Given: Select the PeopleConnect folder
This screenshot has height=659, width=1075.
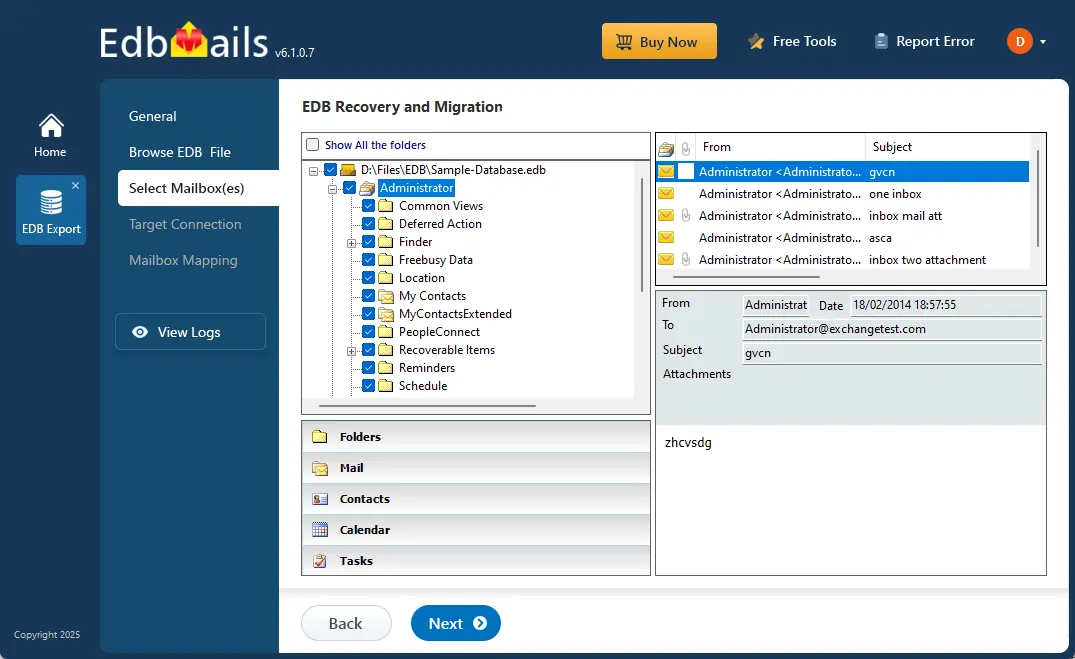Looking at the screenshot, I should (439, 332).
